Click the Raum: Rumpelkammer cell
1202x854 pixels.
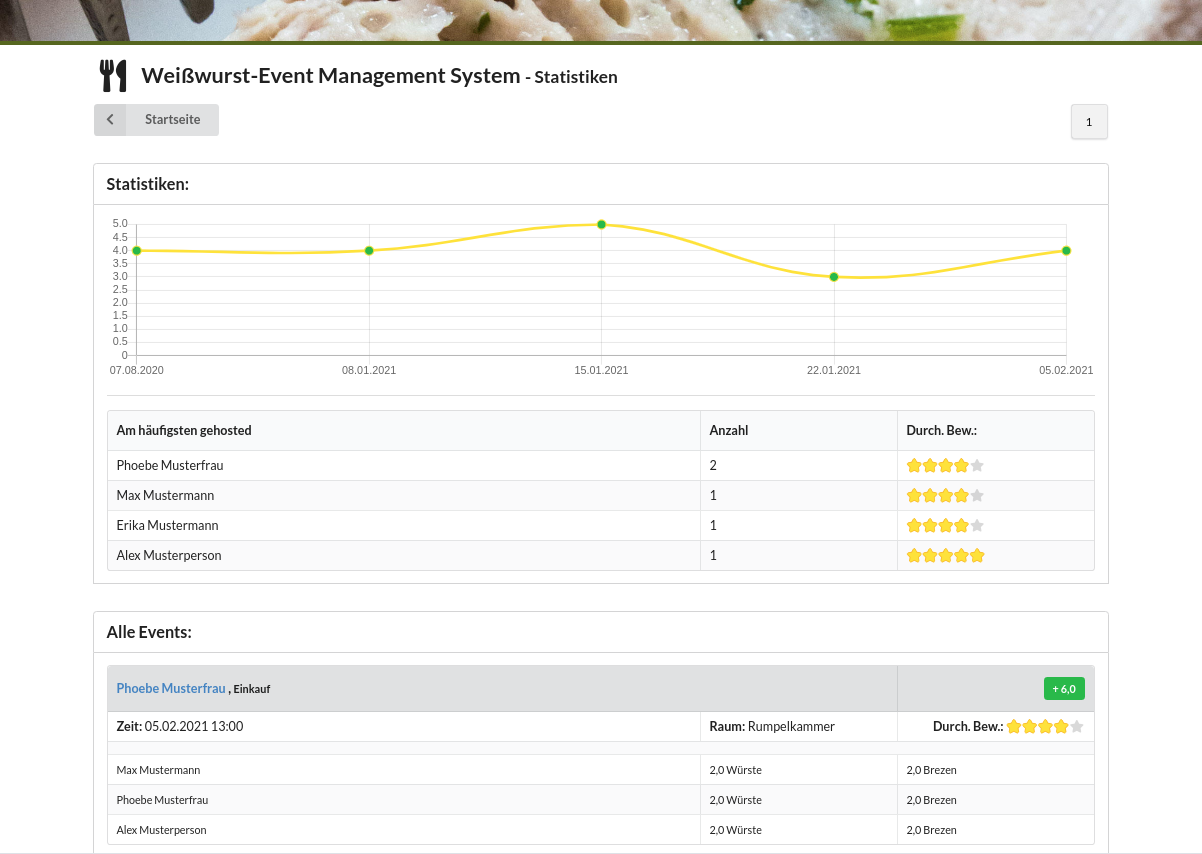(x=772, y=726)
